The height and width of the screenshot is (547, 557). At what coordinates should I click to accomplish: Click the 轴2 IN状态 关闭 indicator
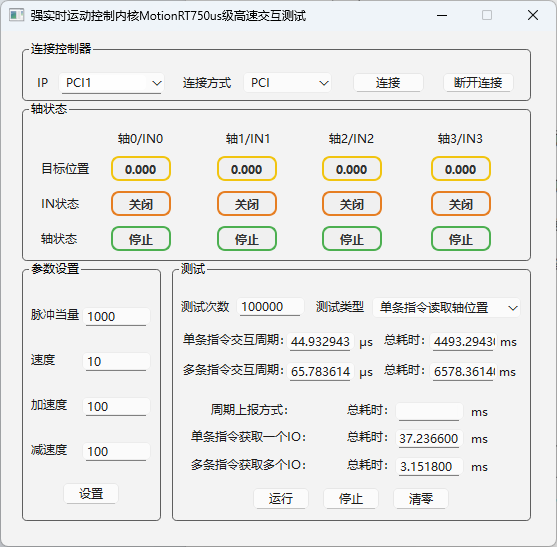pyautogui.click(x=352, y=204)
